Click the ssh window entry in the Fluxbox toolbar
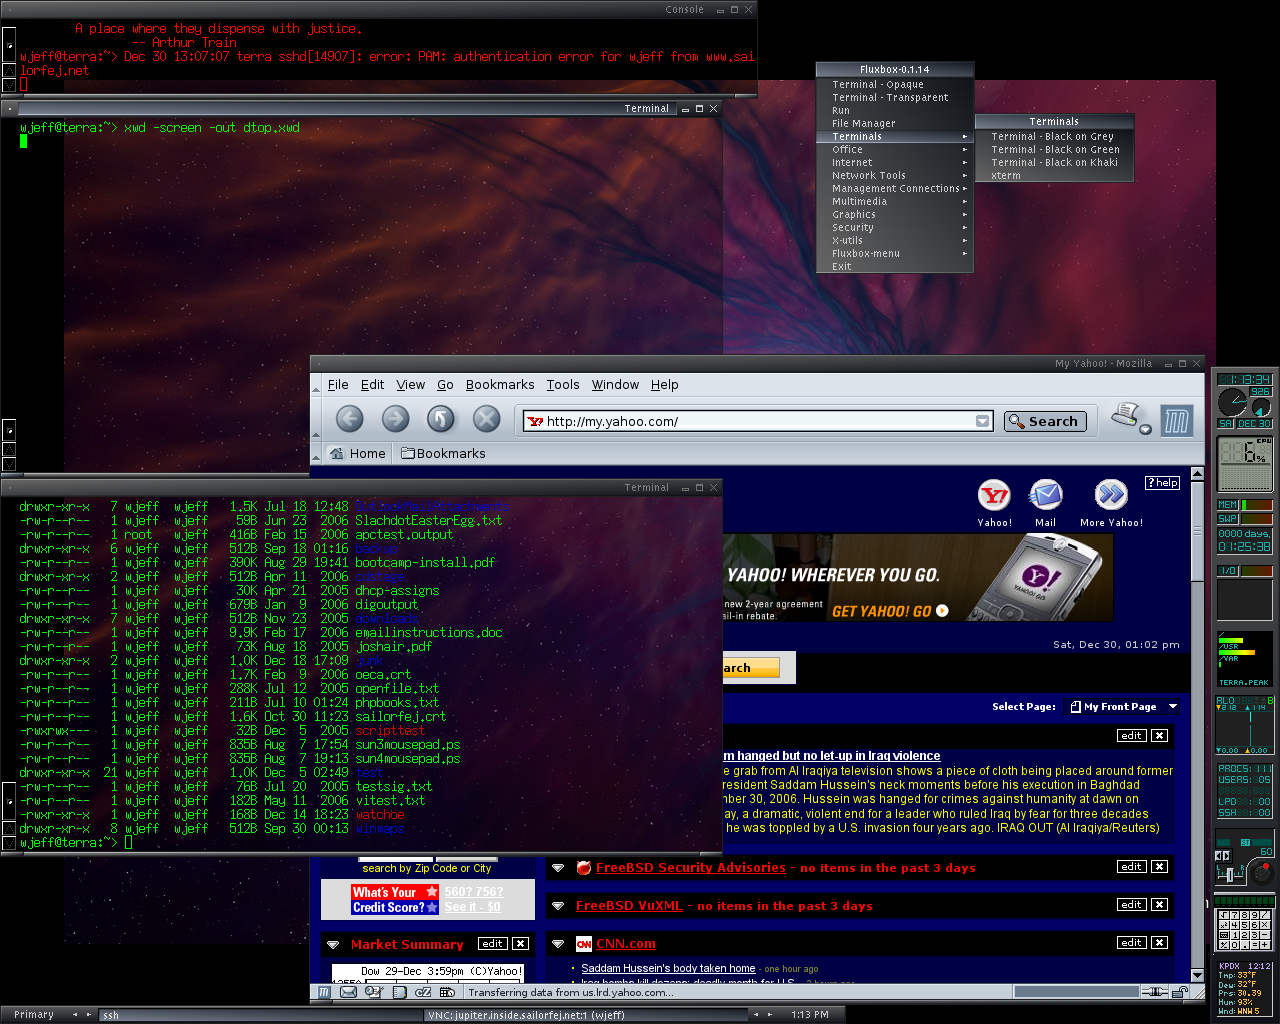 point(260,1015)
